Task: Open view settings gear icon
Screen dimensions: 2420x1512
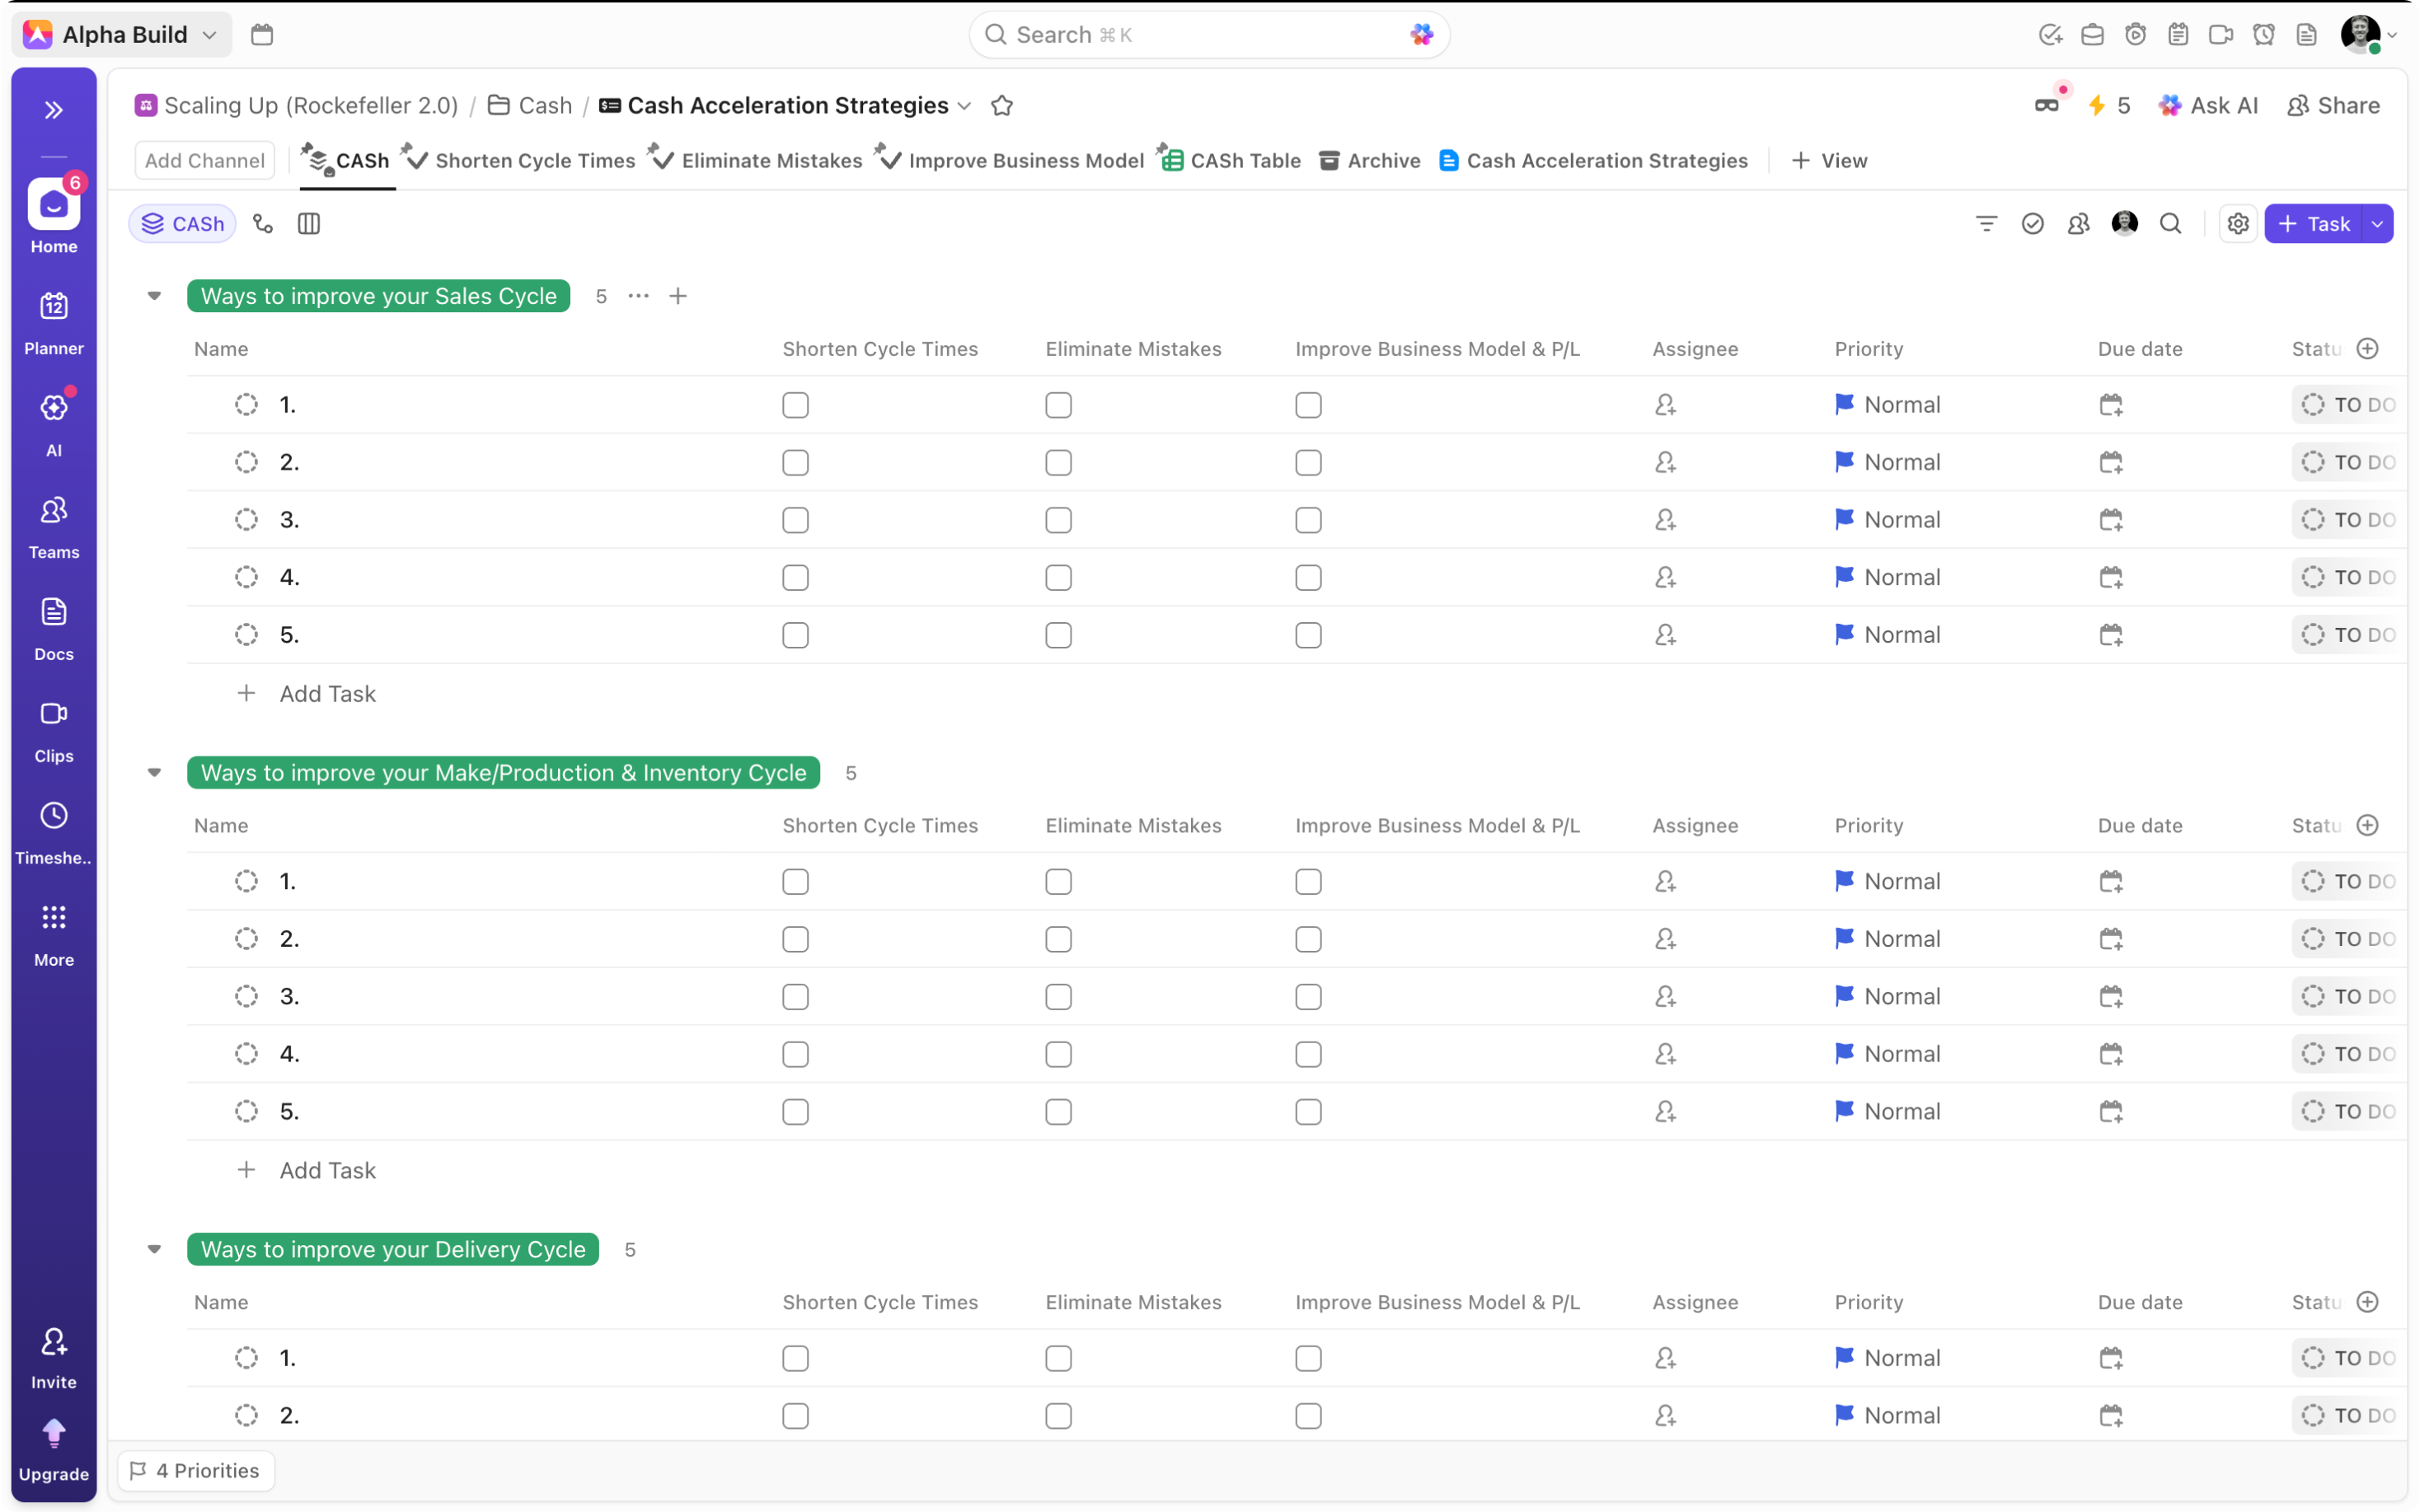Action: tap(2238, 224)
